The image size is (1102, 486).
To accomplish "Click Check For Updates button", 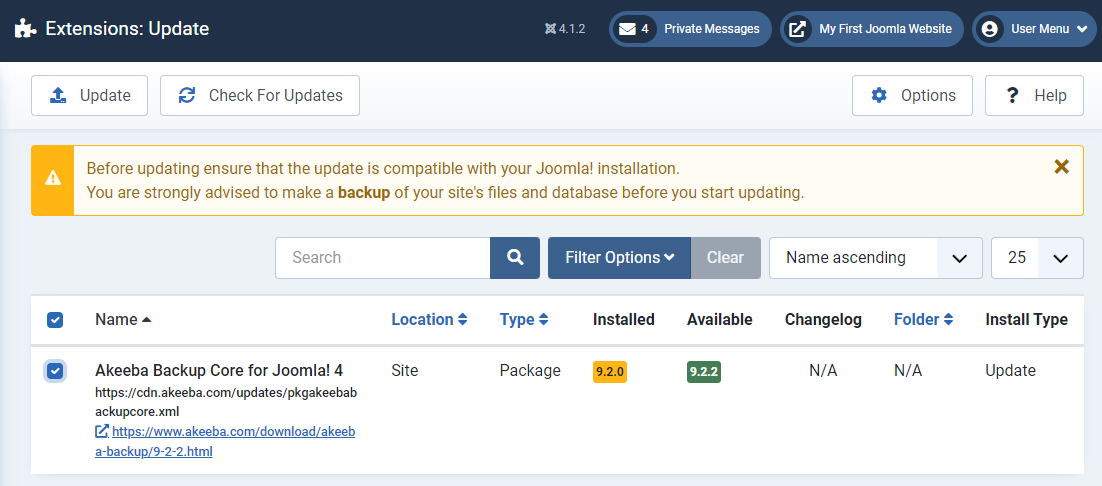I will tap(260, 96).
